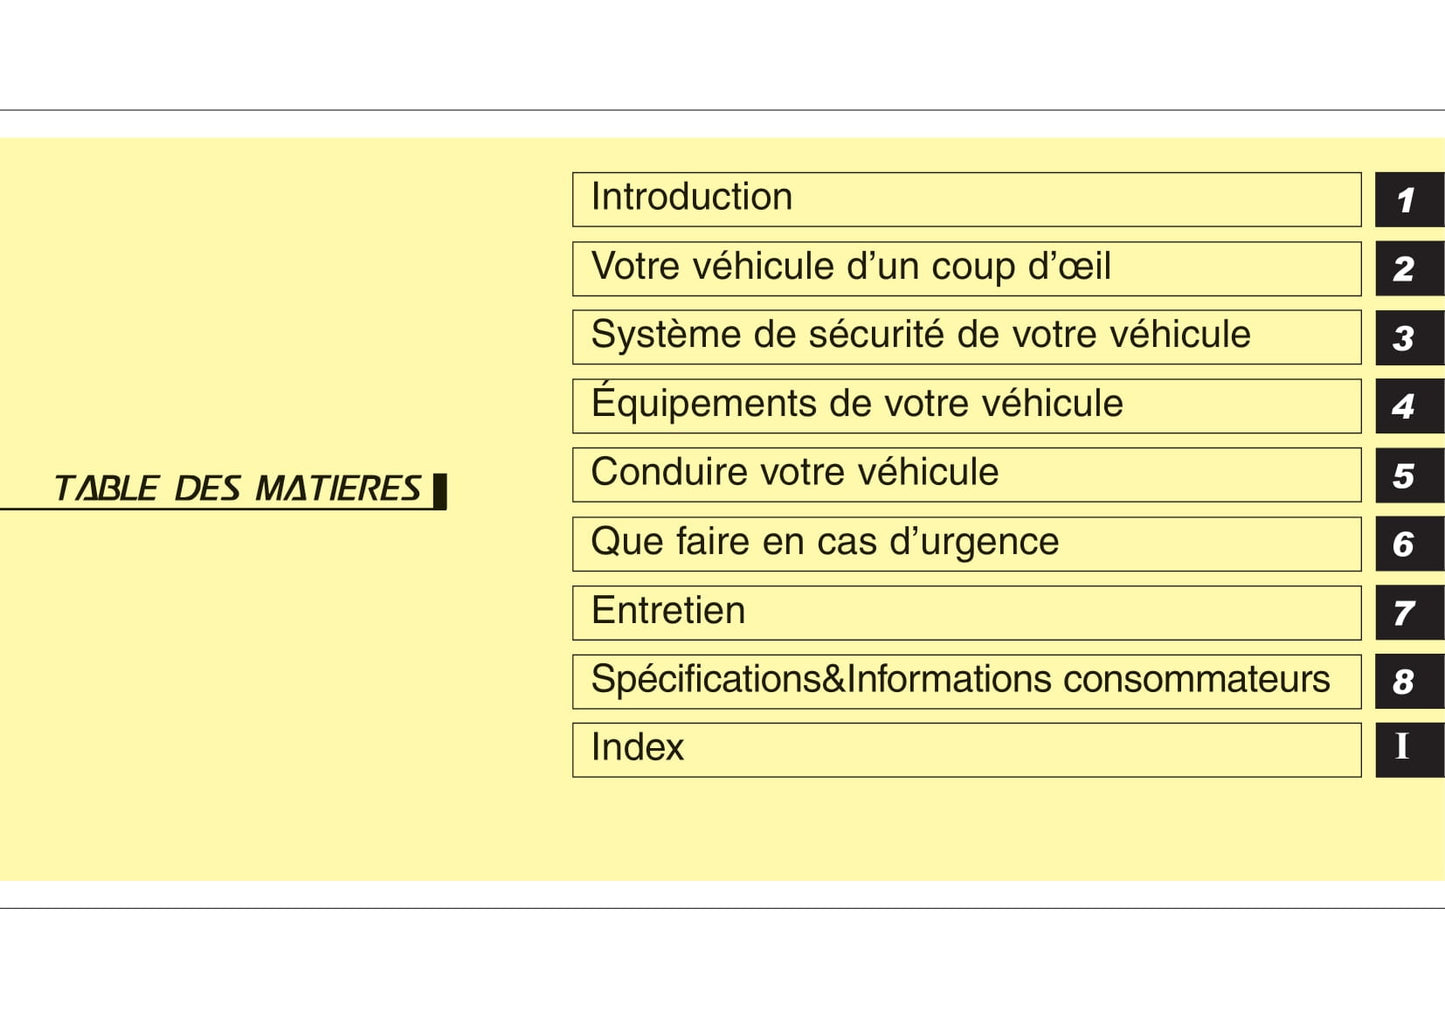Select the number 7 chapter tab
Screen dimensions: 1445x1019
pyautogui.click(x=1409, y=612)
